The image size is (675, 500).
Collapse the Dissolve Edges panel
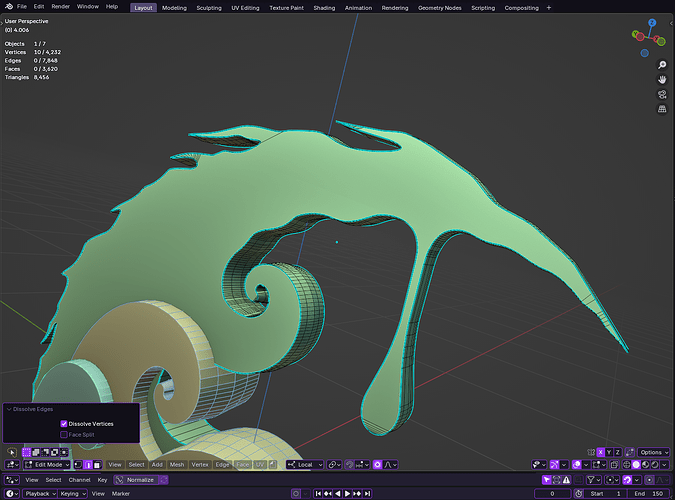pos(9,409)
